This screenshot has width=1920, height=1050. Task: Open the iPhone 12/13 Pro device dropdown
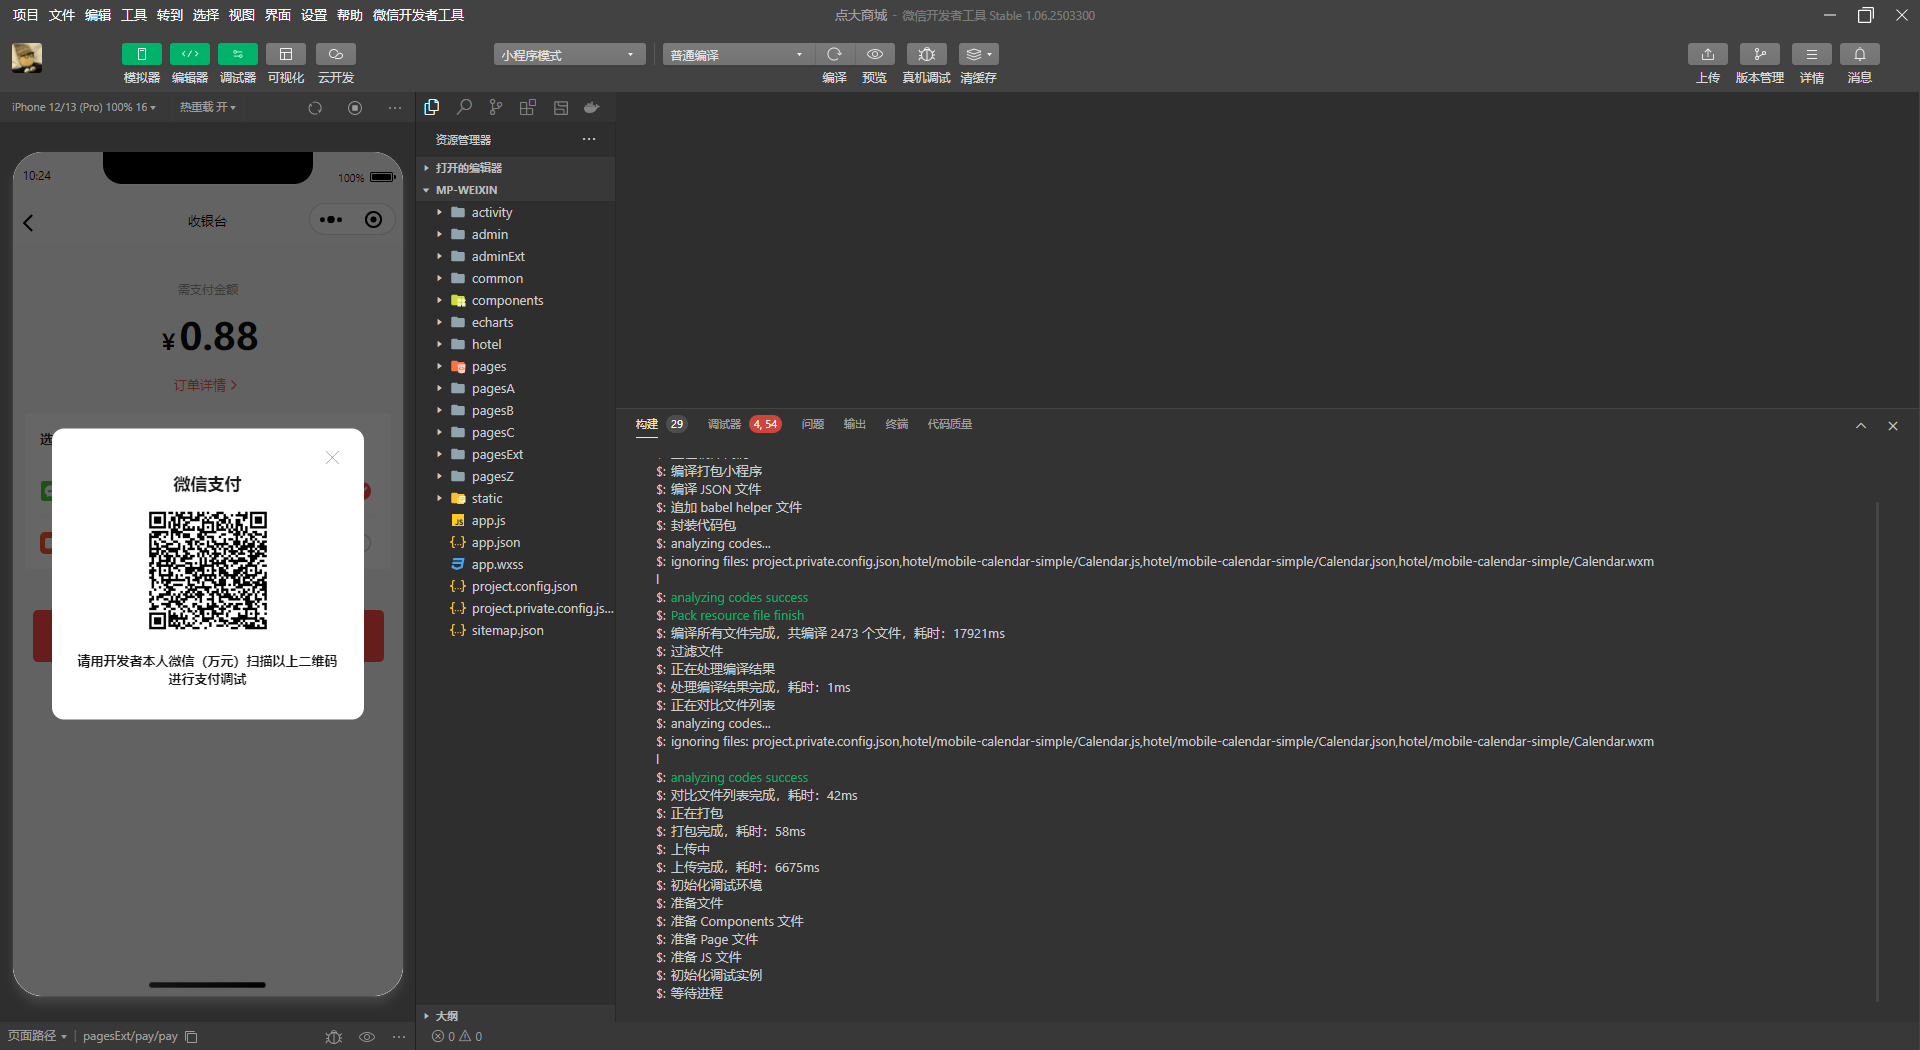(84, 107)
